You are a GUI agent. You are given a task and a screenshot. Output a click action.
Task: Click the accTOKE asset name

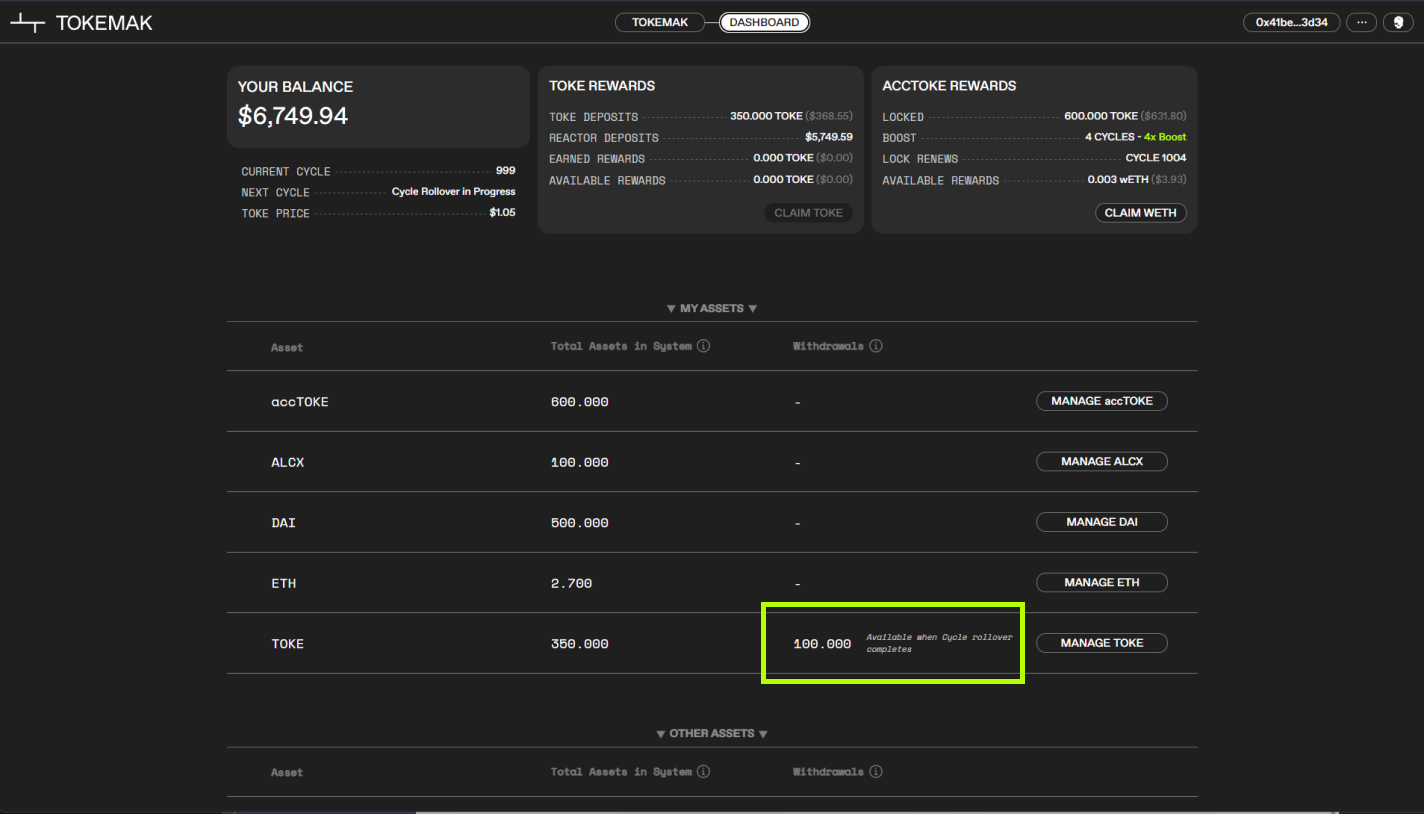(x=300, y=402)
